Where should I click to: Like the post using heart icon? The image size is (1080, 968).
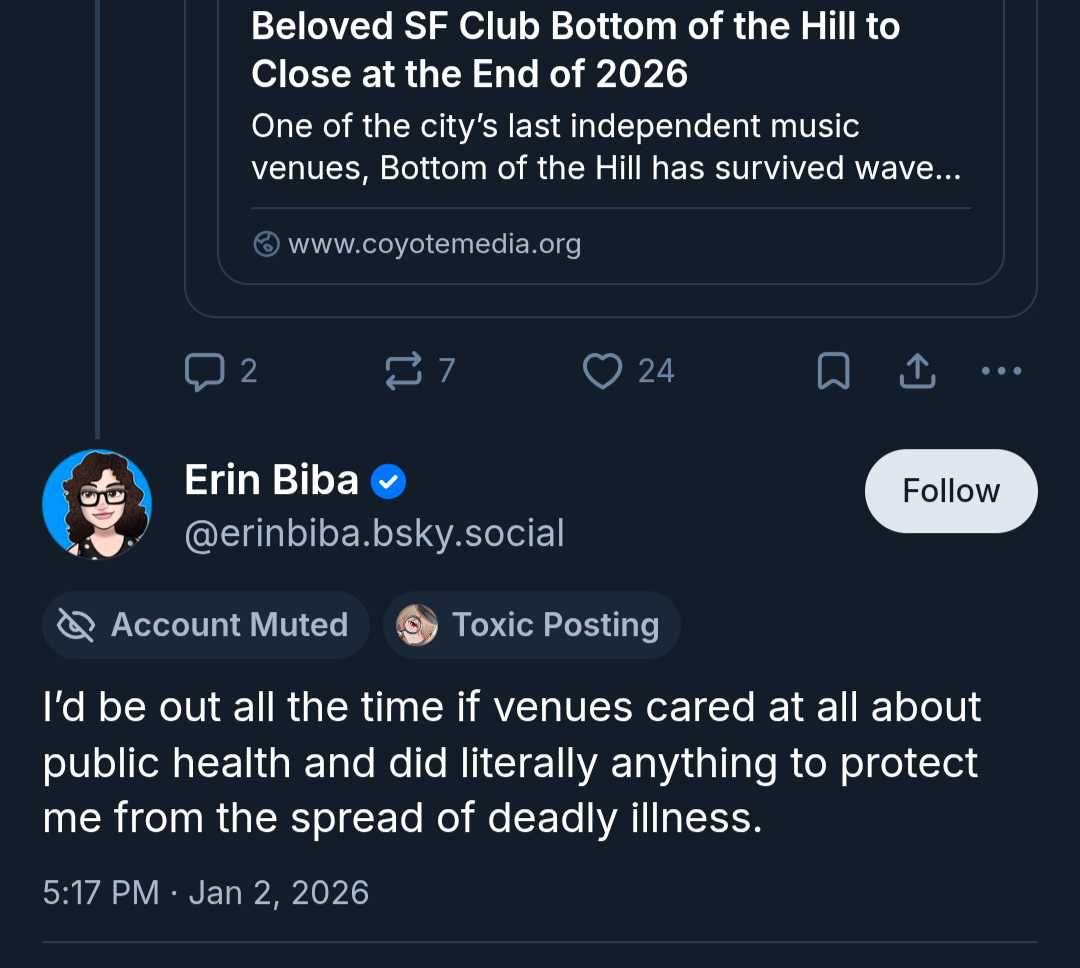(602, 372)
